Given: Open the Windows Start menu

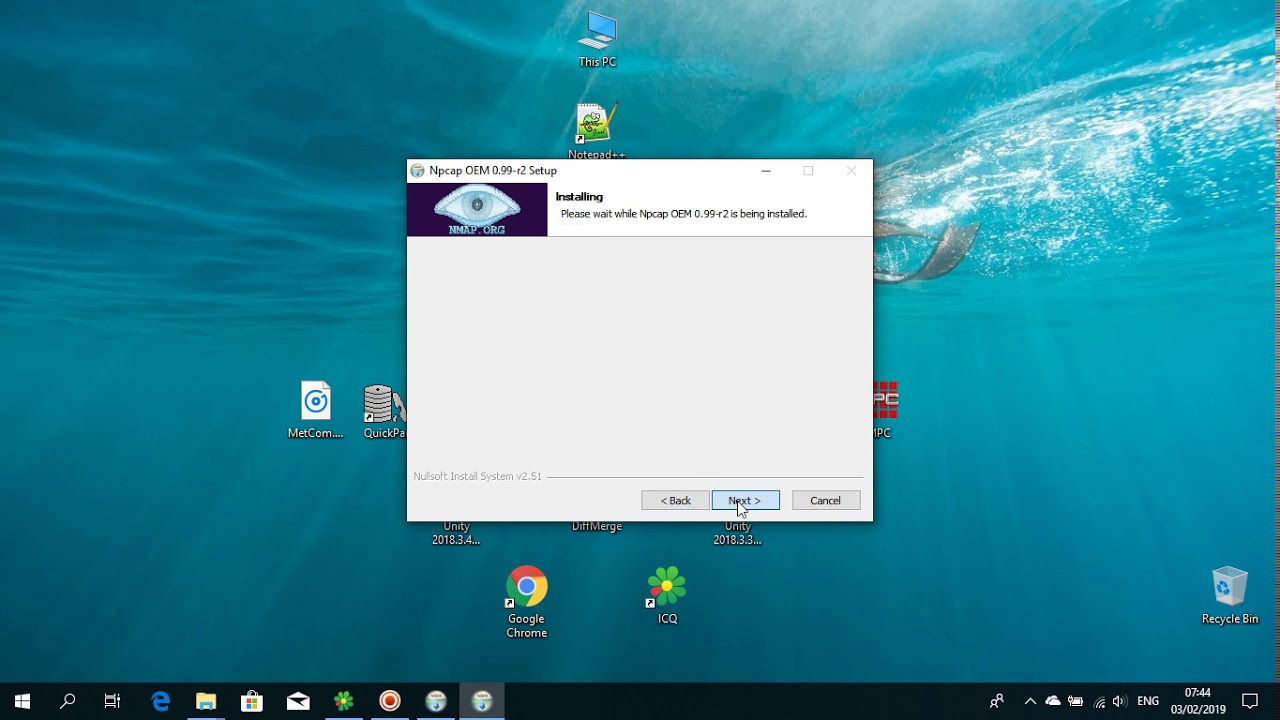Looking at the screenshot, I should [x=22, y=701].
